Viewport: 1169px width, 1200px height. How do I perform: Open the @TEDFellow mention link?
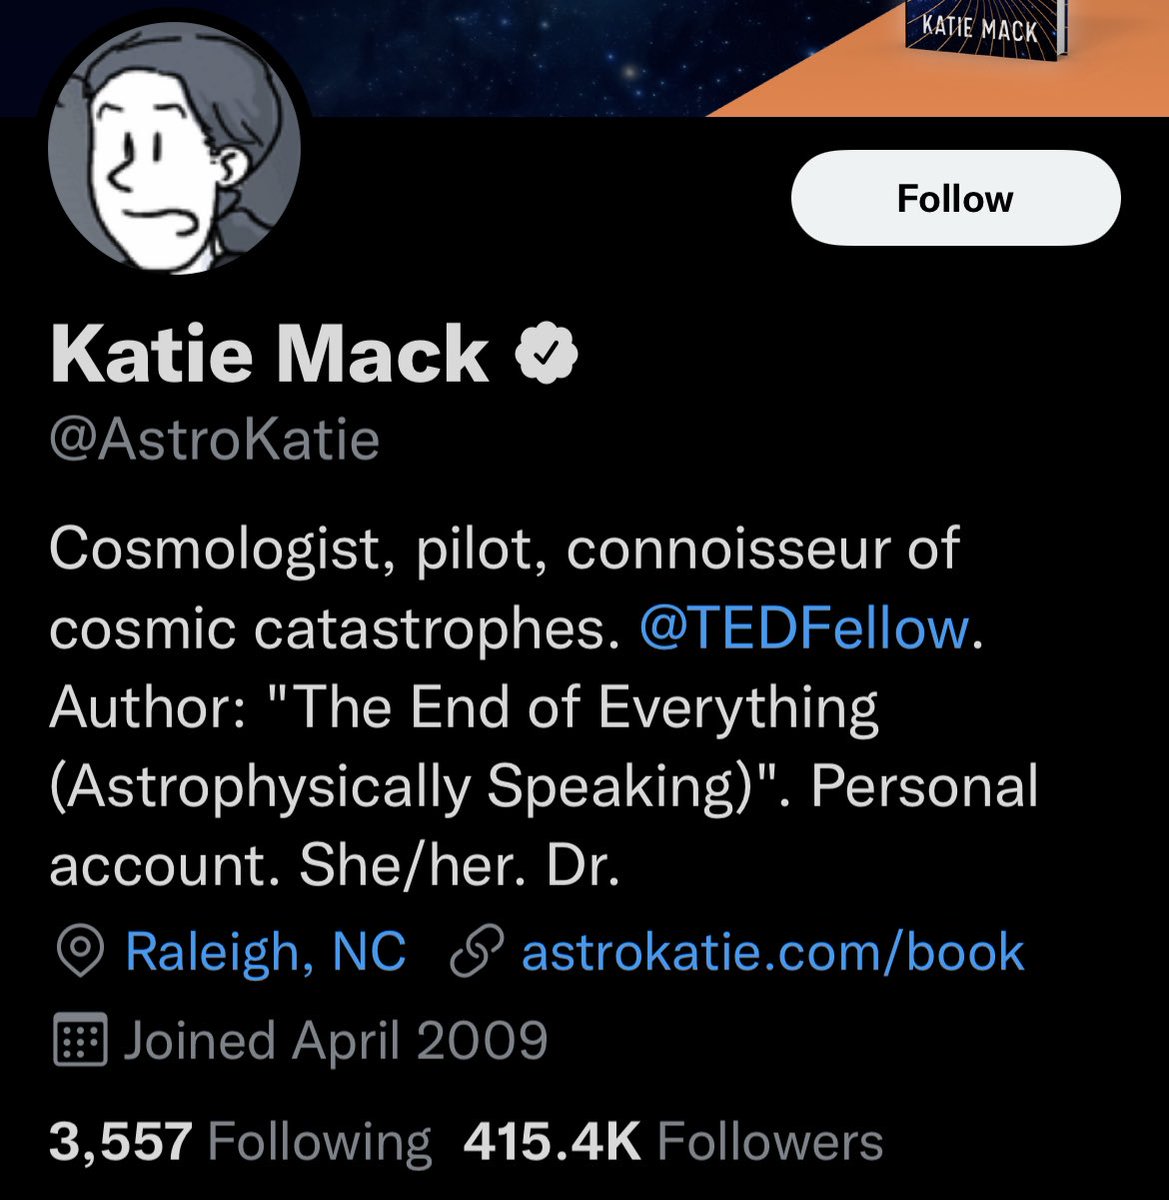point(804,628)
